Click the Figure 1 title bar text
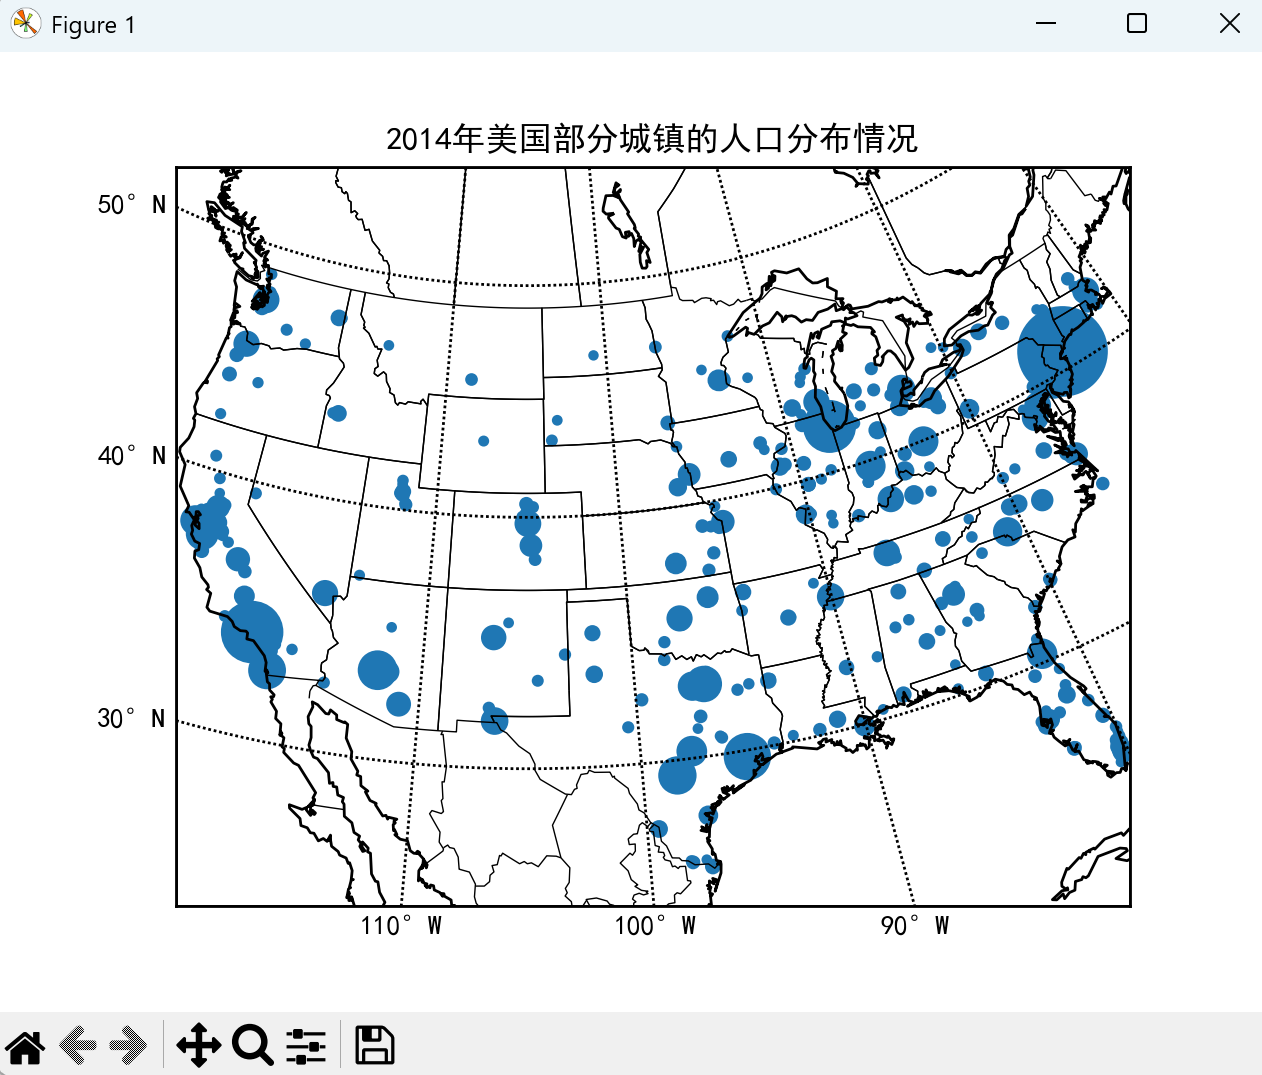The width and height of the screenshot is (1262, 1075). point(93,25)
